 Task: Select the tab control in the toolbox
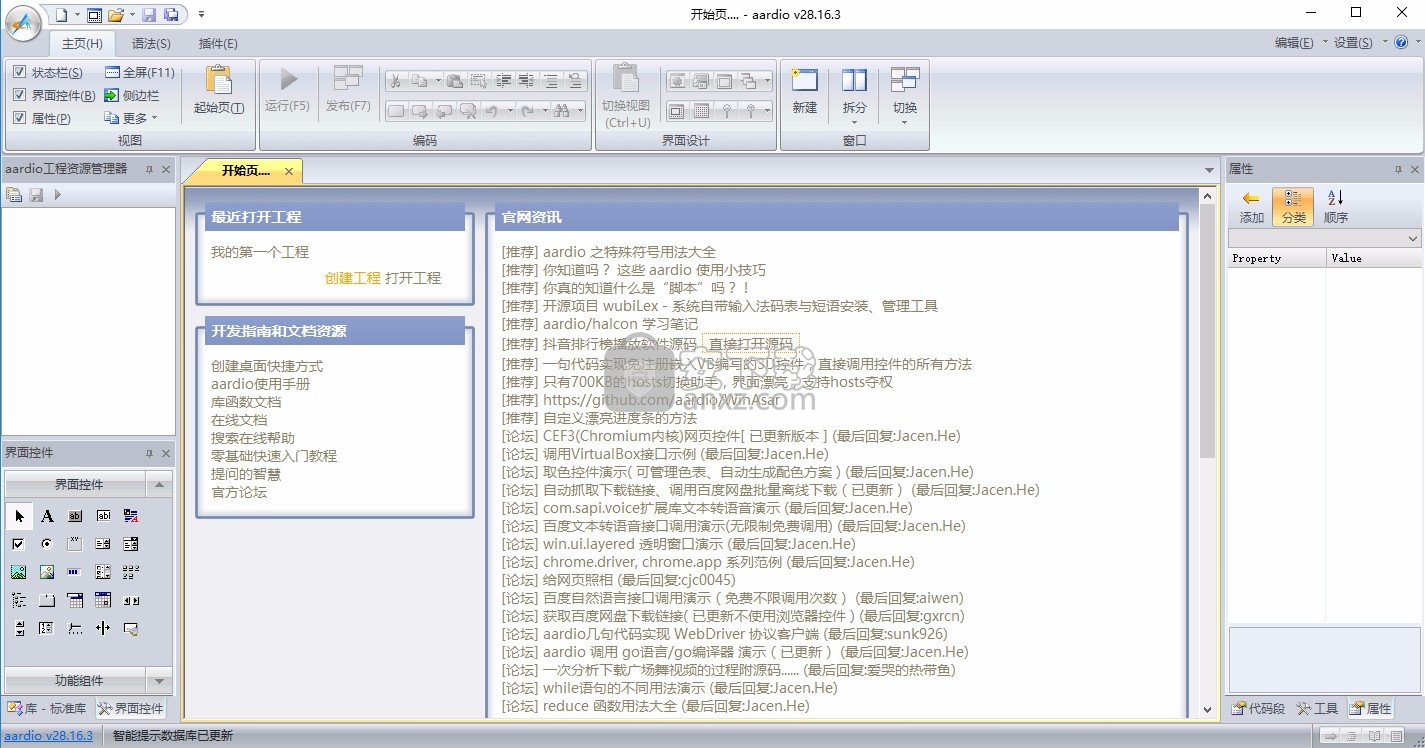click(x=47, y=600)
